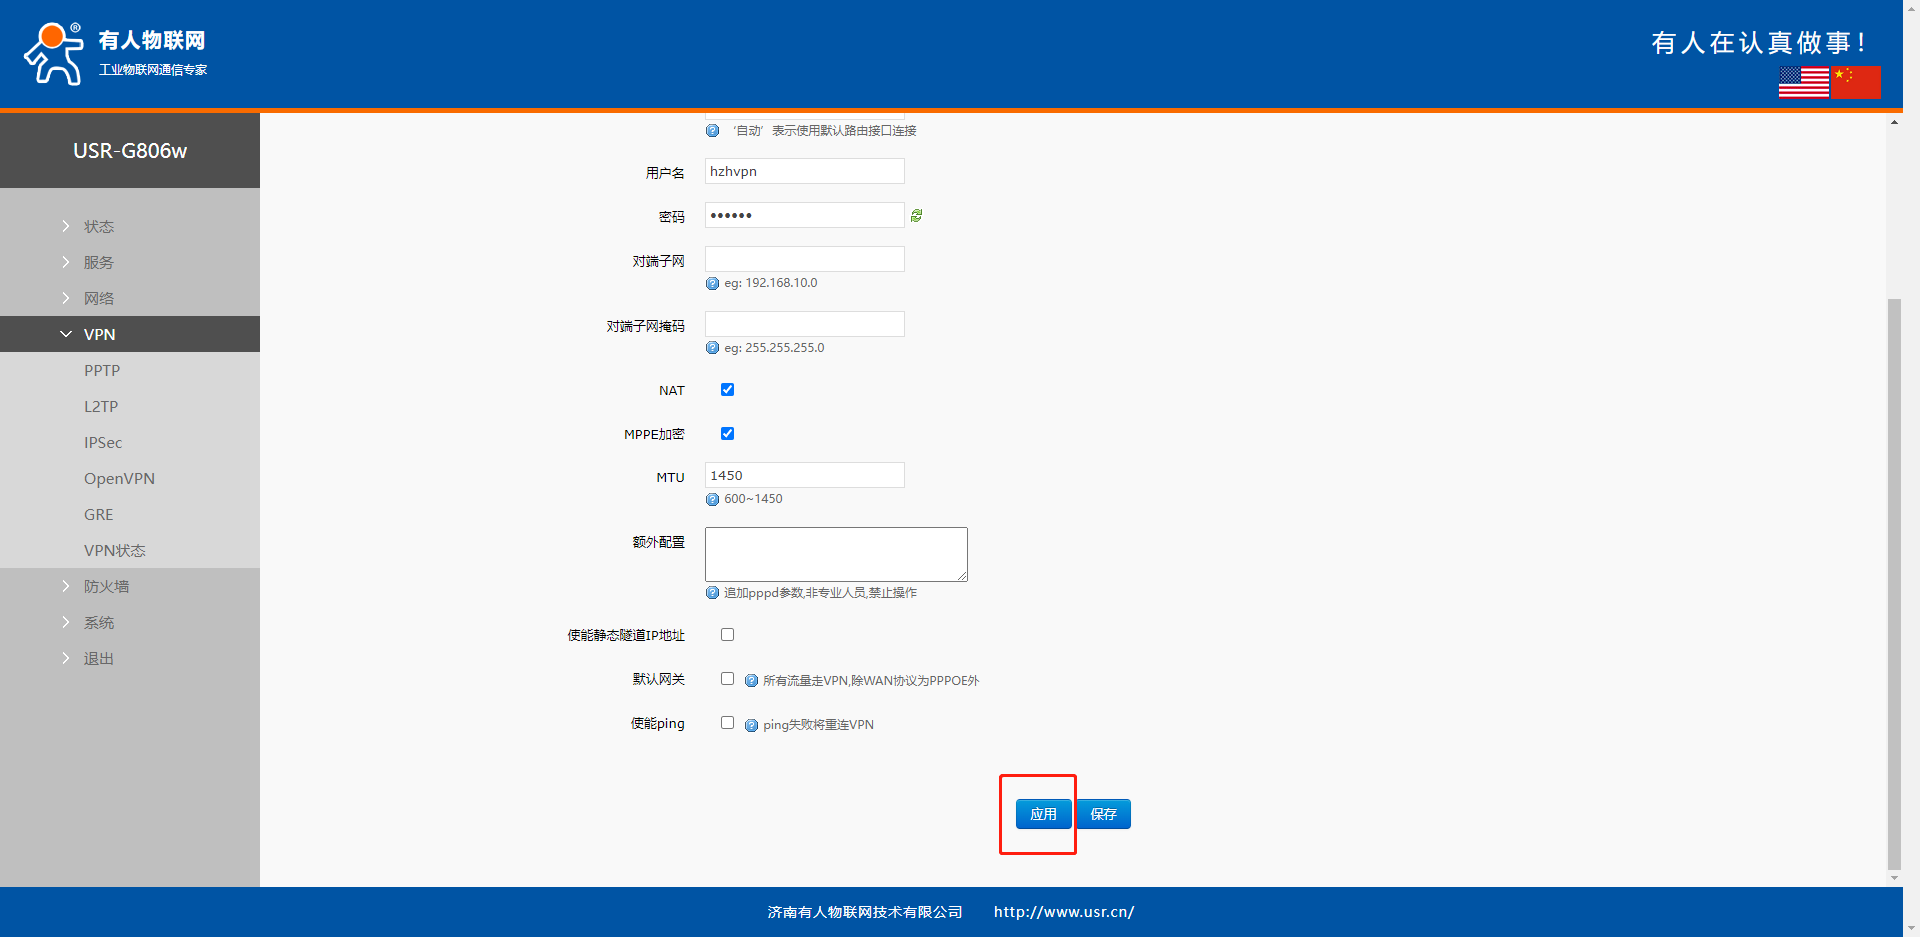Open the OpenVPN settings page
This screenshot has height=937, width=1920.
(x=119, y=479)
